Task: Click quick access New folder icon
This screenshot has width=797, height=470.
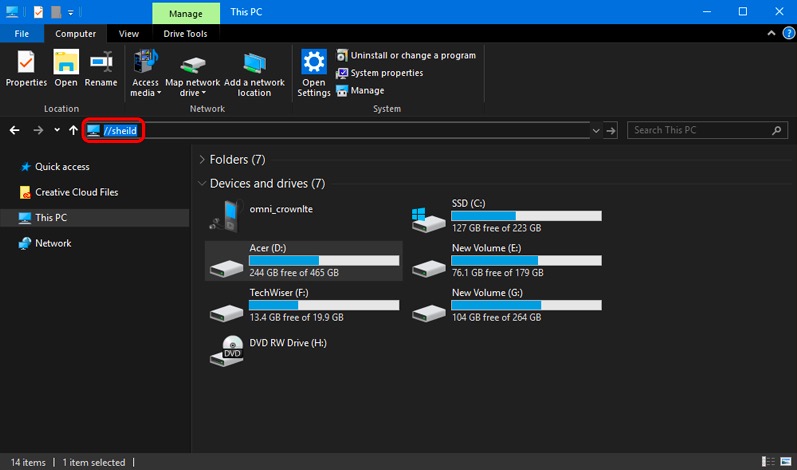Action: 56,11
